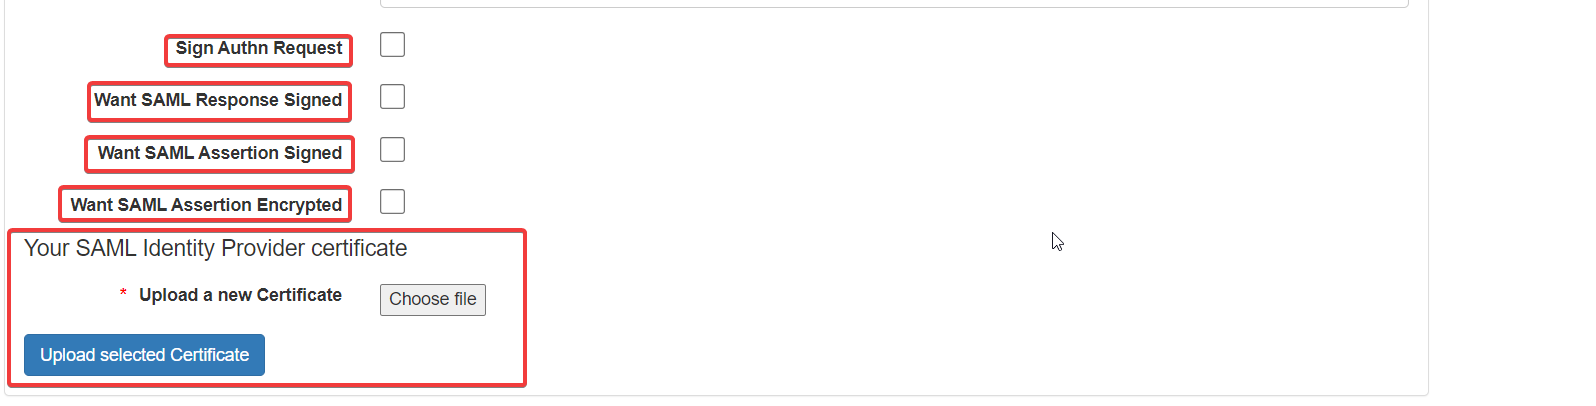Click the Want SAML Response Signed label
The image size is (1596, 406).
pos(218,100)
